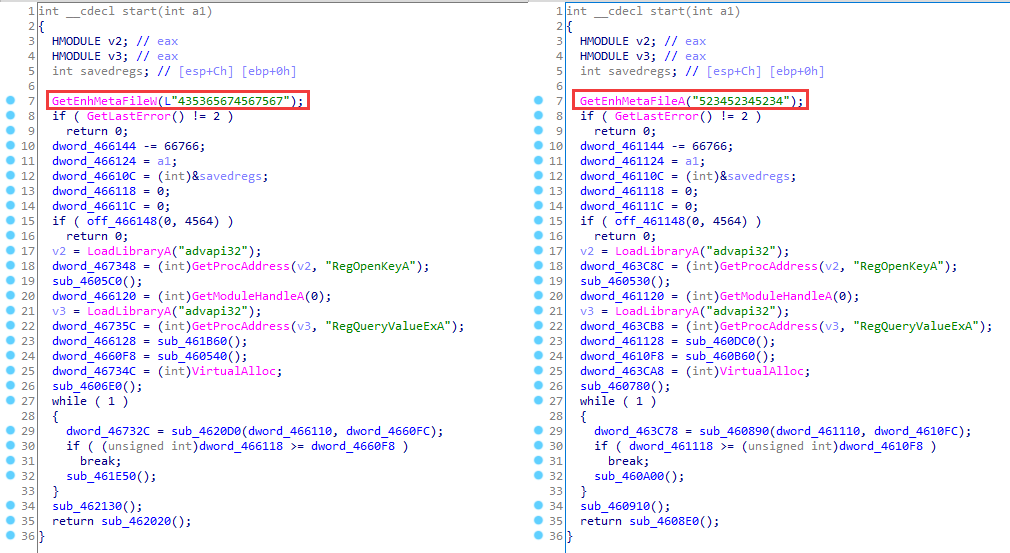Select variable dword_46111C
Screen dimensions: 1010x553
[622, 206]
